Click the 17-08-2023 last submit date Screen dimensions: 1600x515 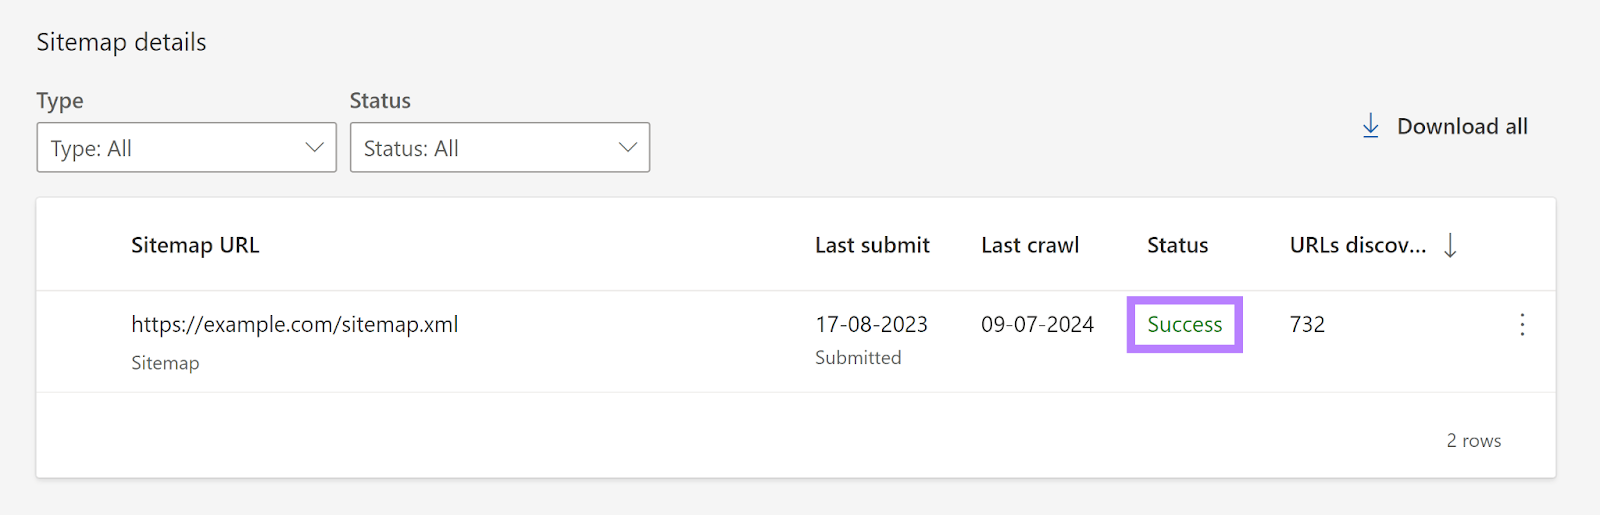point(871,324)
